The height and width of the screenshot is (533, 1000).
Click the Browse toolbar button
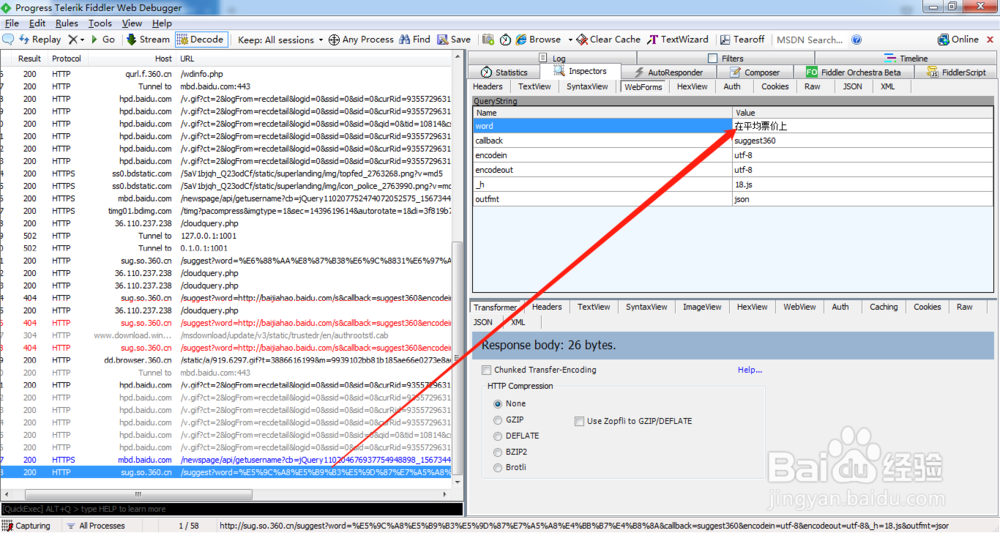coord(538,40)
